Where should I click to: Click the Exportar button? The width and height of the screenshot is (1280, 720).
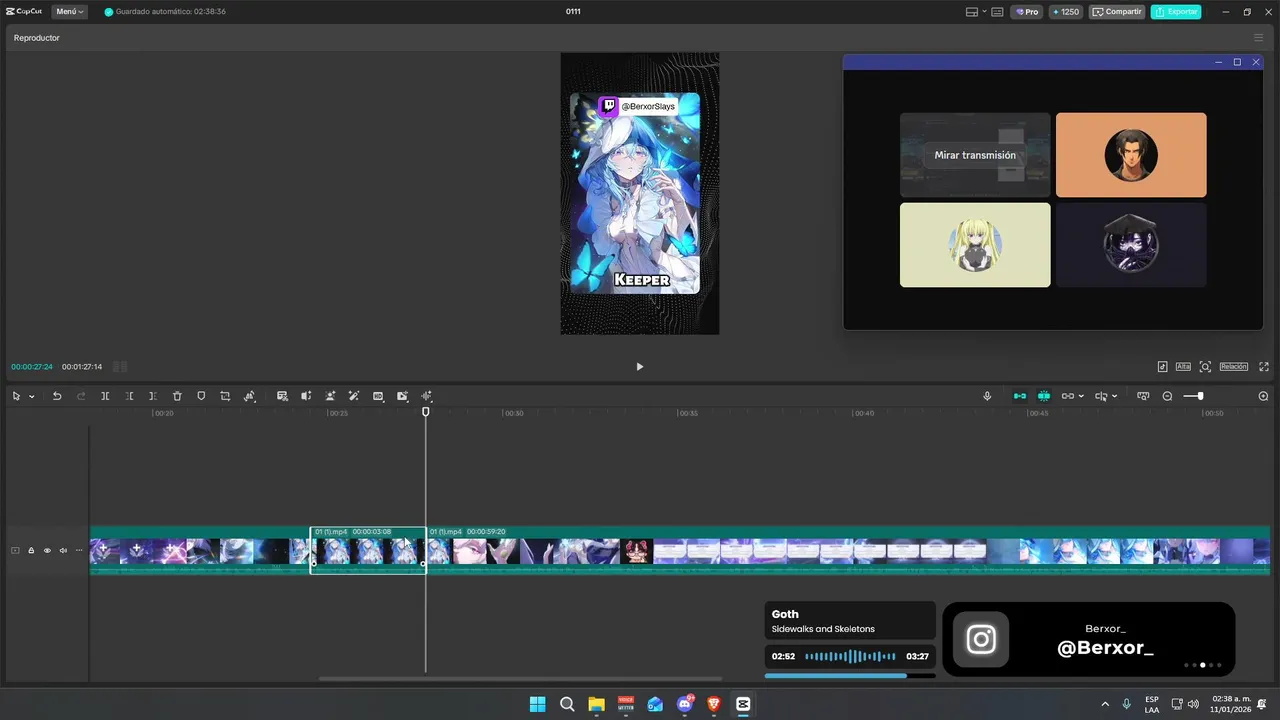(x=1176, y=12)
